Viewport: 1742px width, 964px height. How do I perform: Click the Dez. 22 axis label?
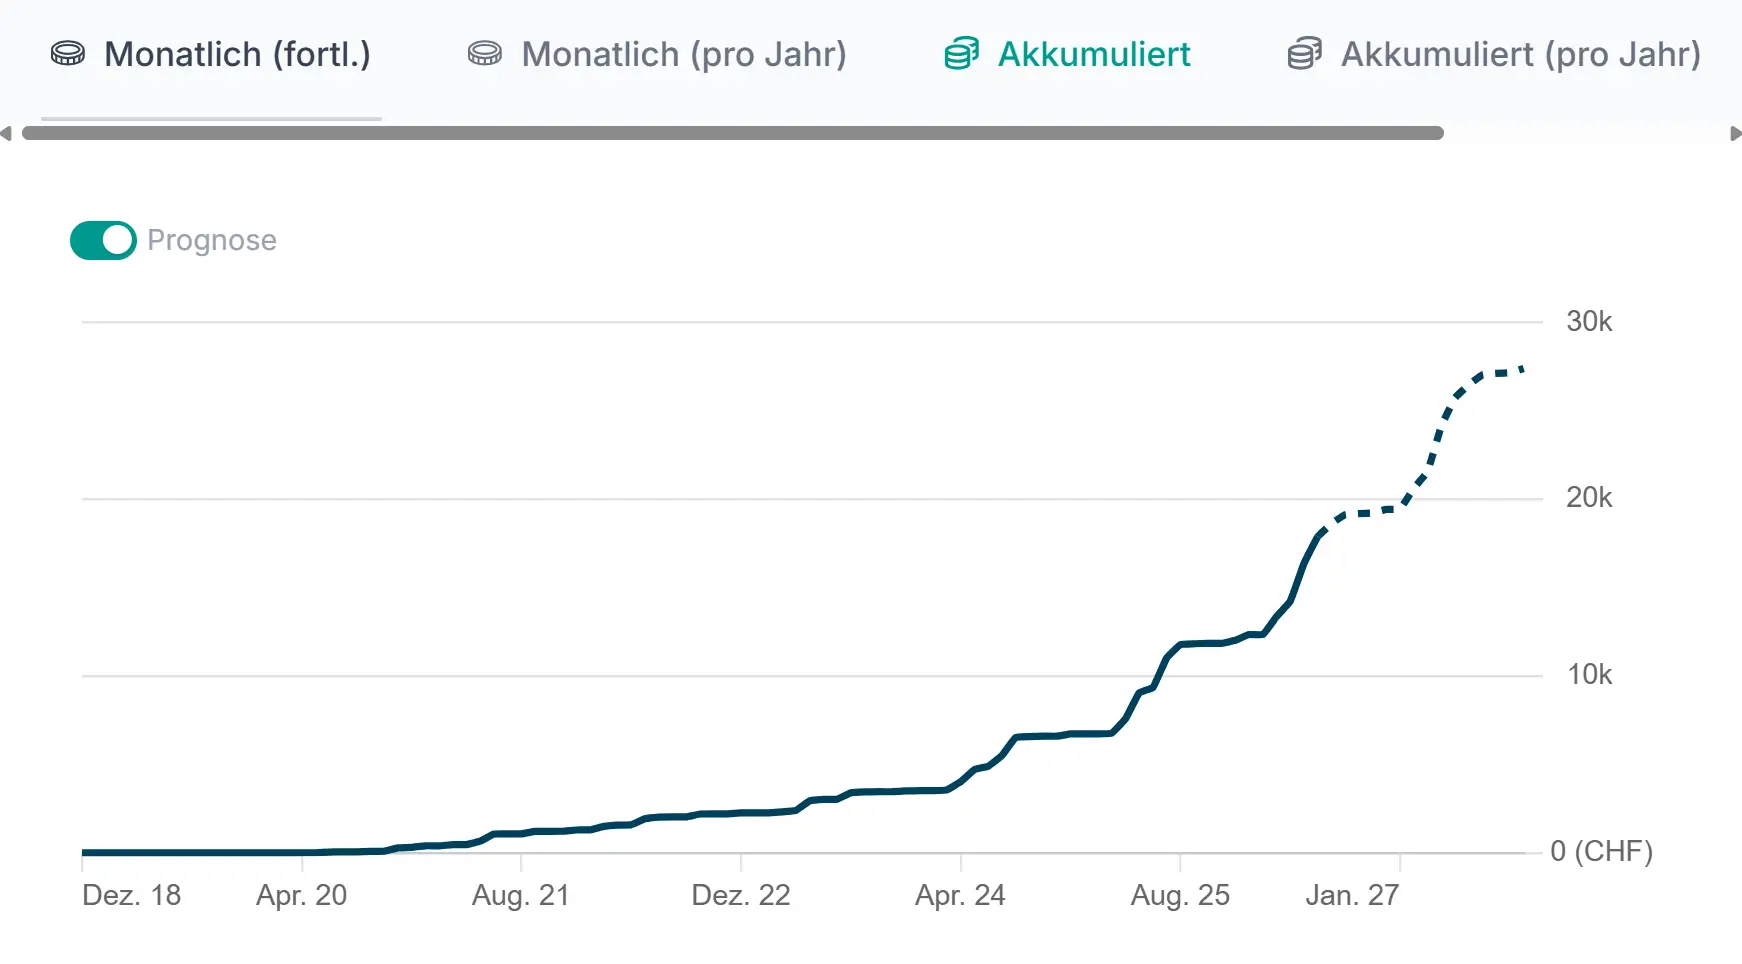pos(741,895)
